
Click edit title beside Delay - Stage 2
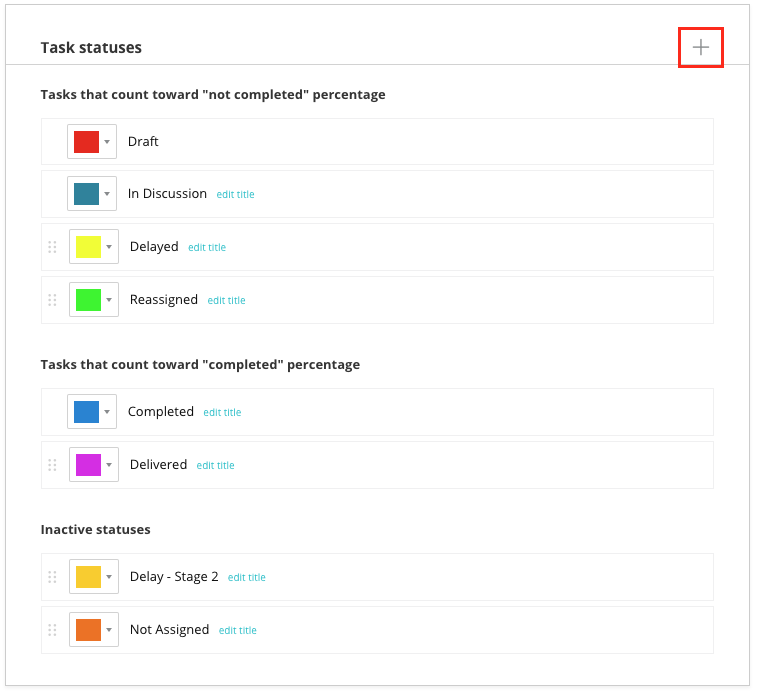pos(246,578)
